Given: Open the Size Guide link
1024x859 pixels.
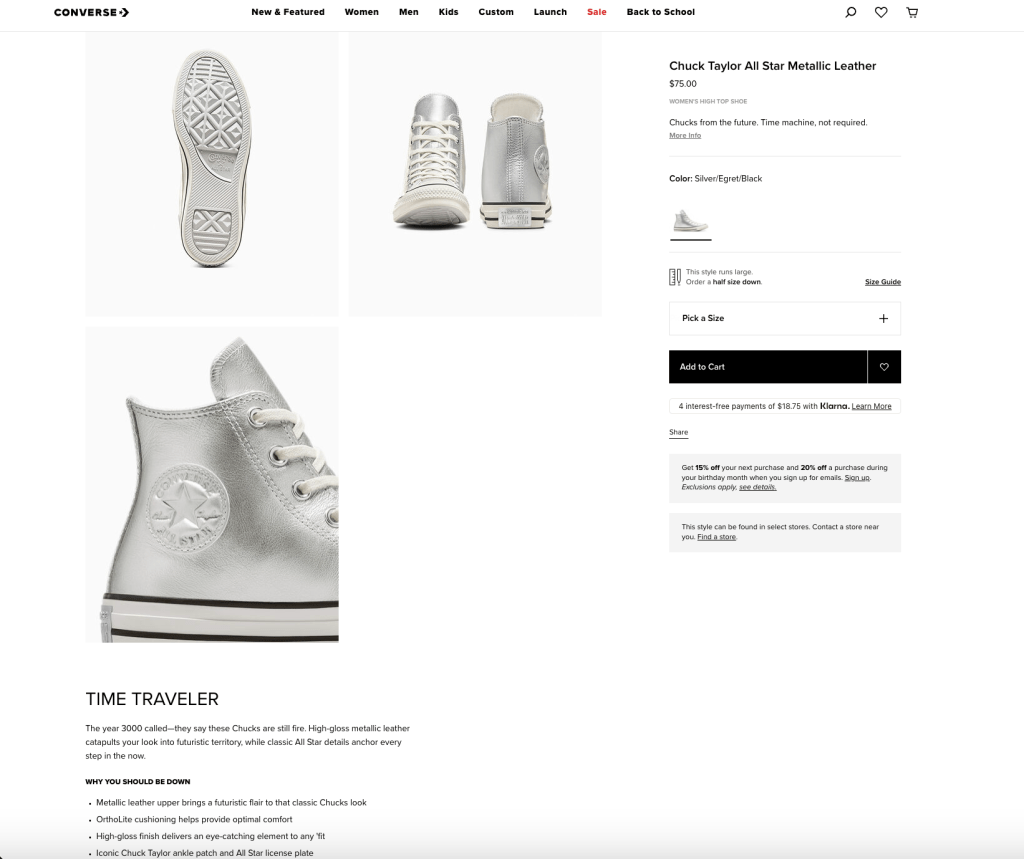Looking at the screenshot, I should click(x=882, y=282).
